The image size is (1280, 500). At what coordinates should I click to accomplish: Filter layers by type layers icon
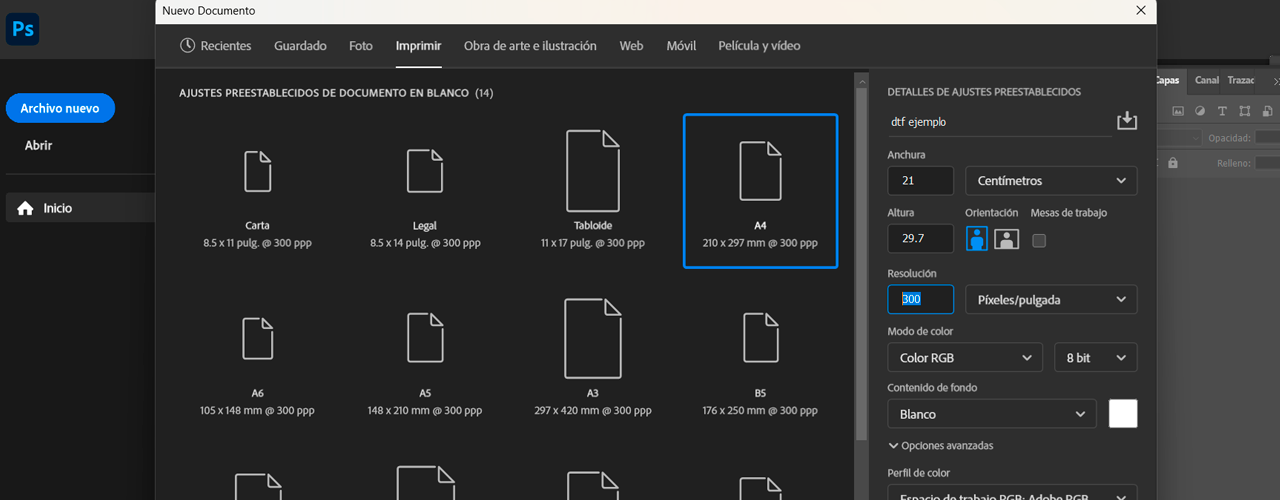[1222, 111]
